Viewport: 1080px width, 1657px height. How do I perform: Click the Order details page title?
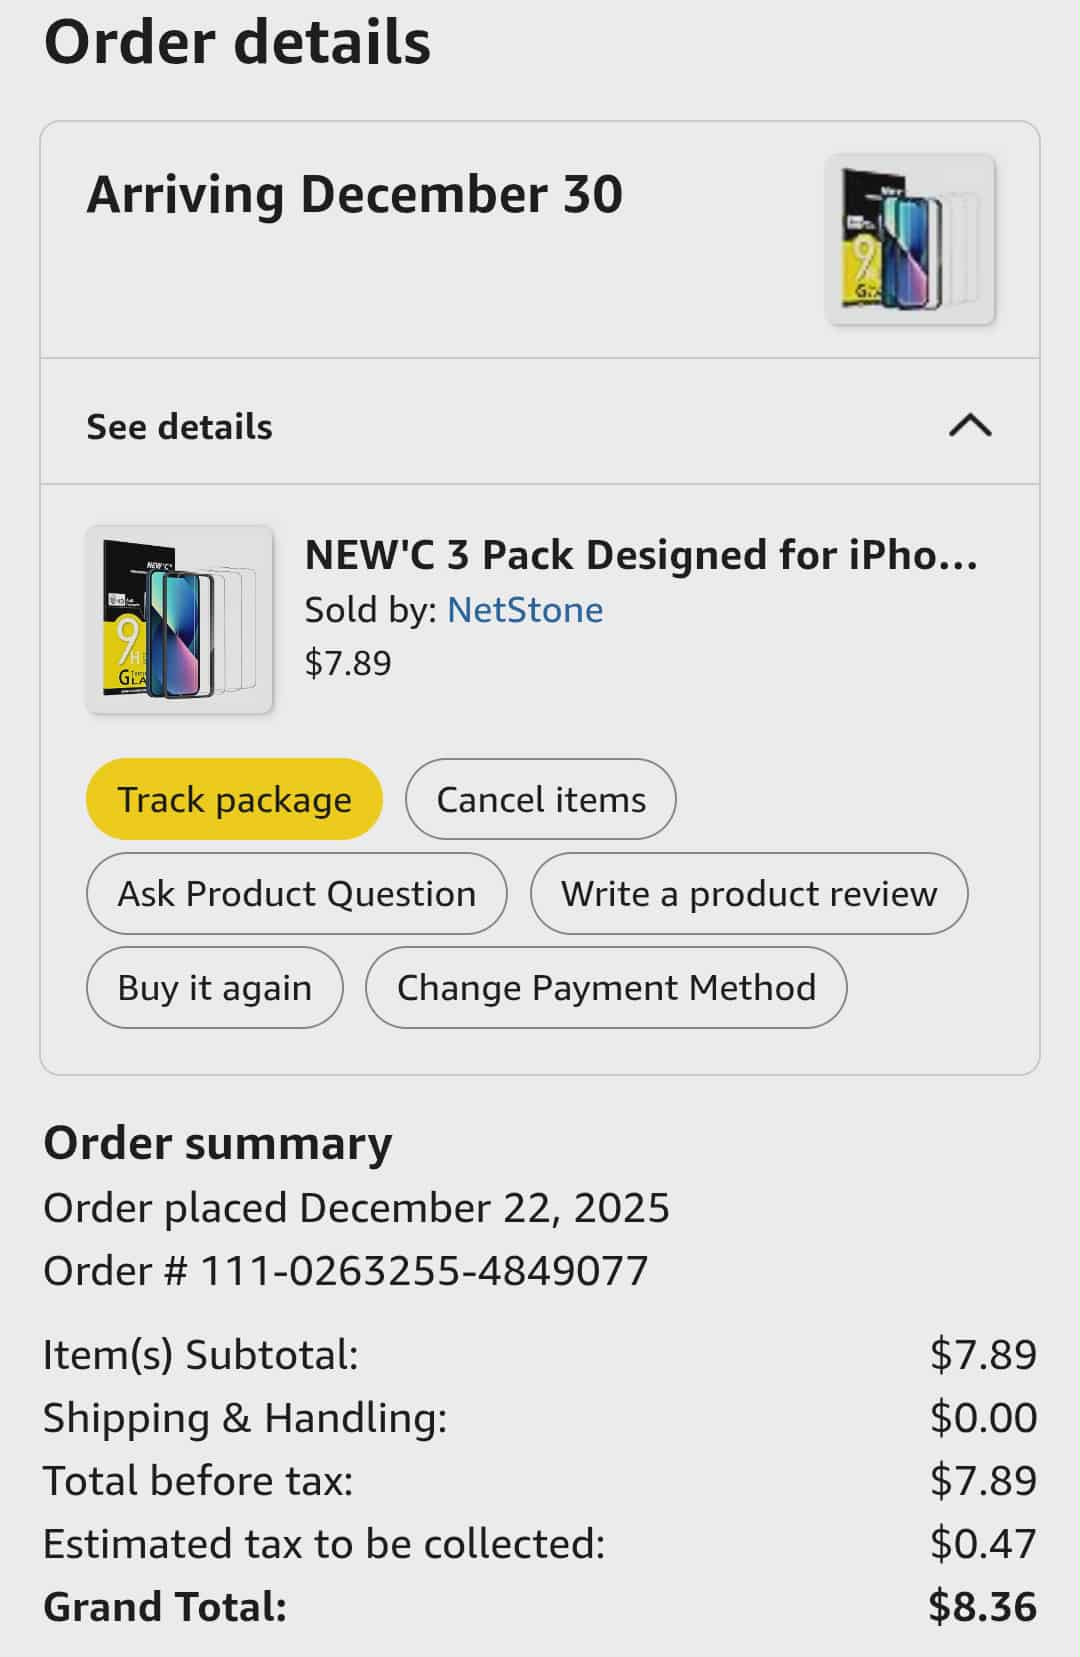click(x=237, y=43)
